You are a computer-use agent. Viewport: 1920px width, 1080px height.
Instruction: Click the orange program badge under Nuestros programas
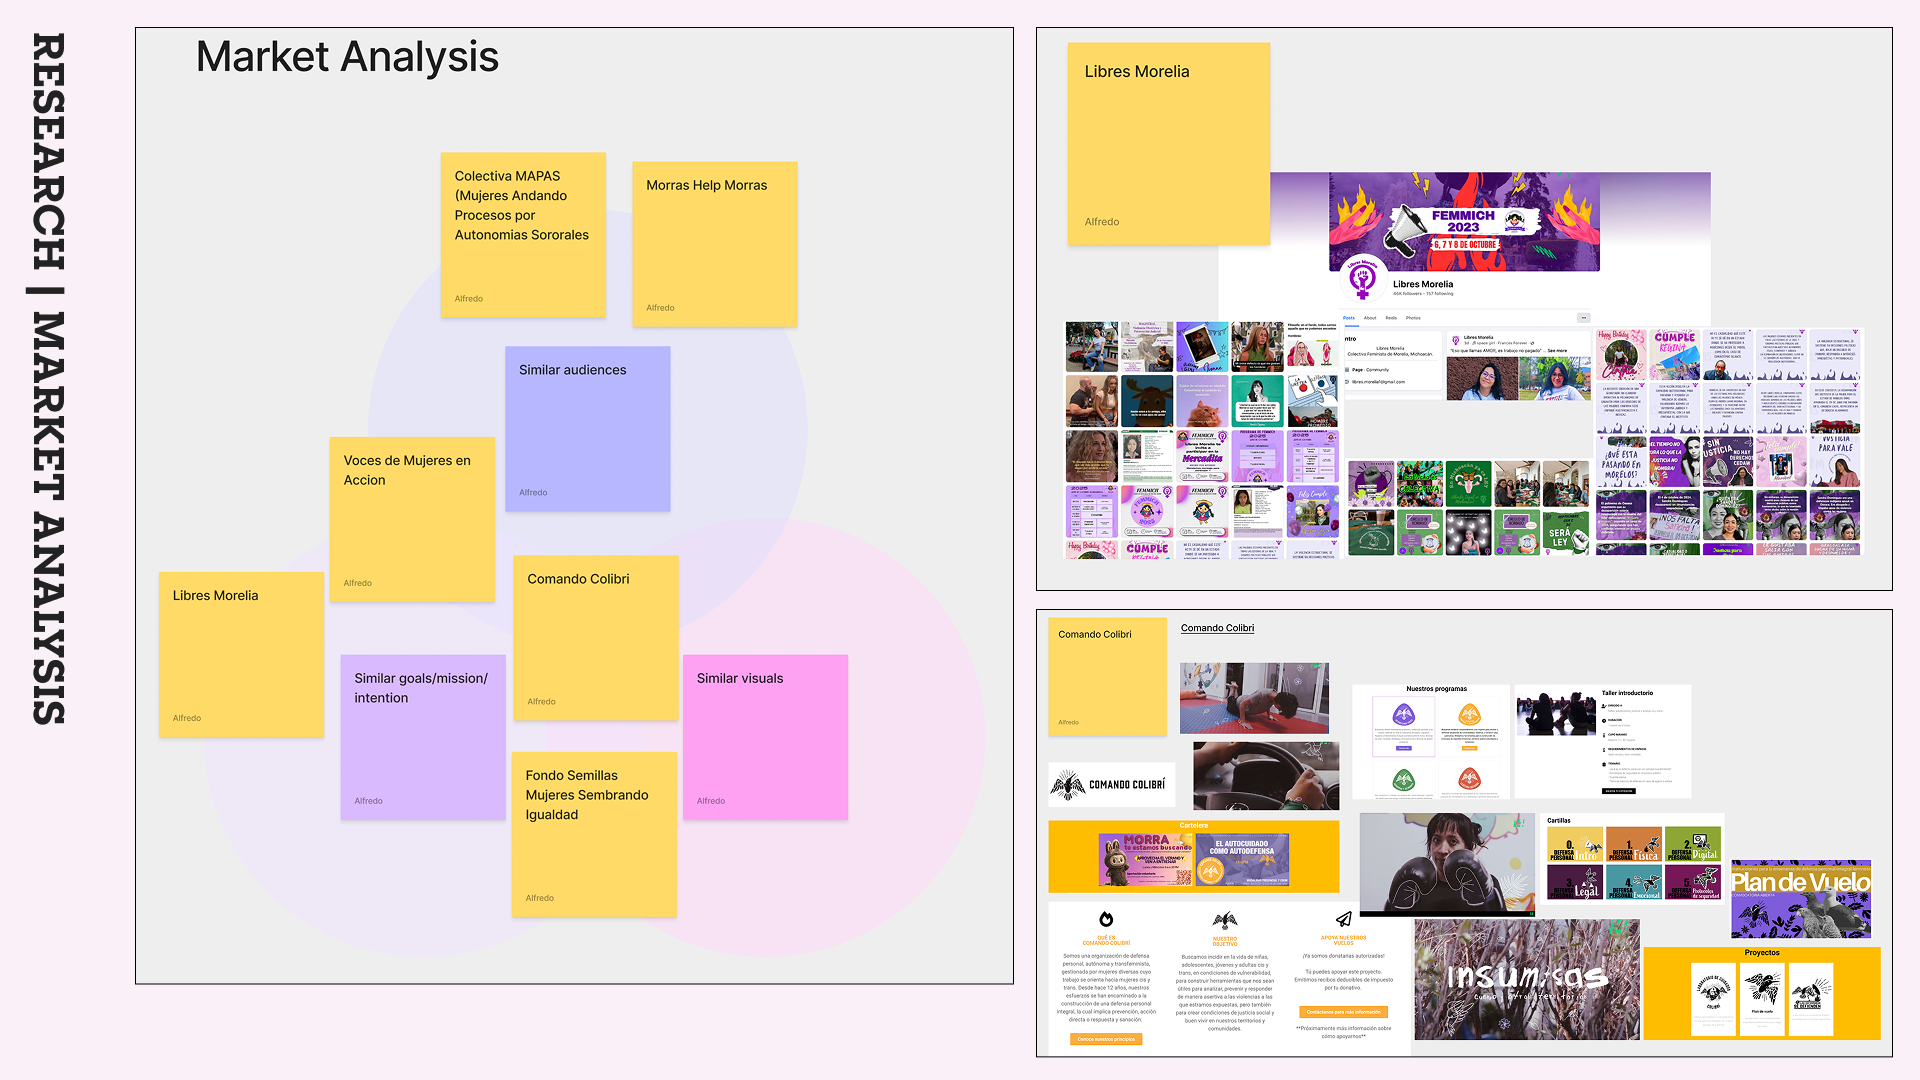[1469, 714]
